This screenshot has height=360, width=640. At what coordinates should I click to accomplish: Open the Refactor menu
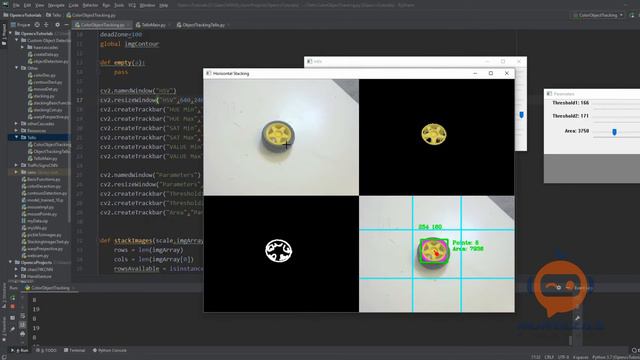coord(90,5)
